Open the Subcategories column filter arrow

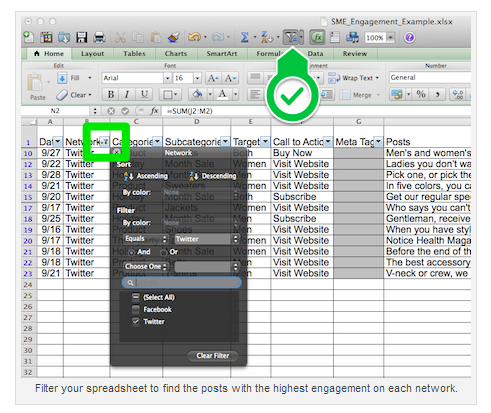[225, 141]
